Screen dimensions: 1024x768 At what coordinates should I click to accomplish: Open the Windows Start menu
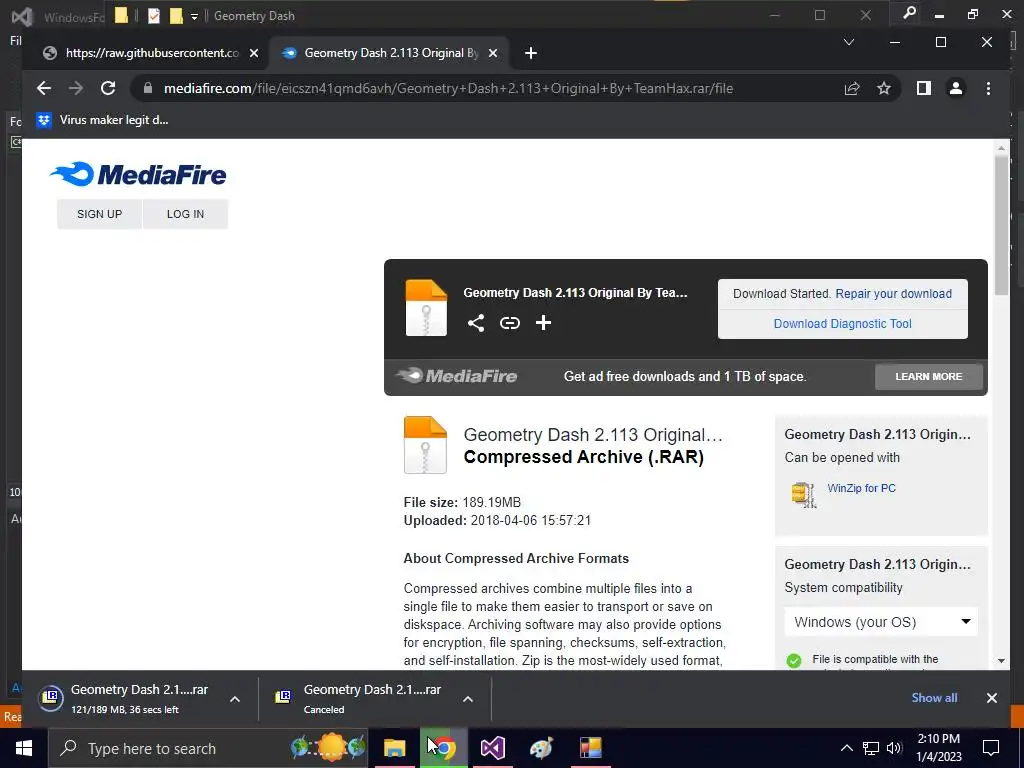pyautogui.click(x=24, y=748)
